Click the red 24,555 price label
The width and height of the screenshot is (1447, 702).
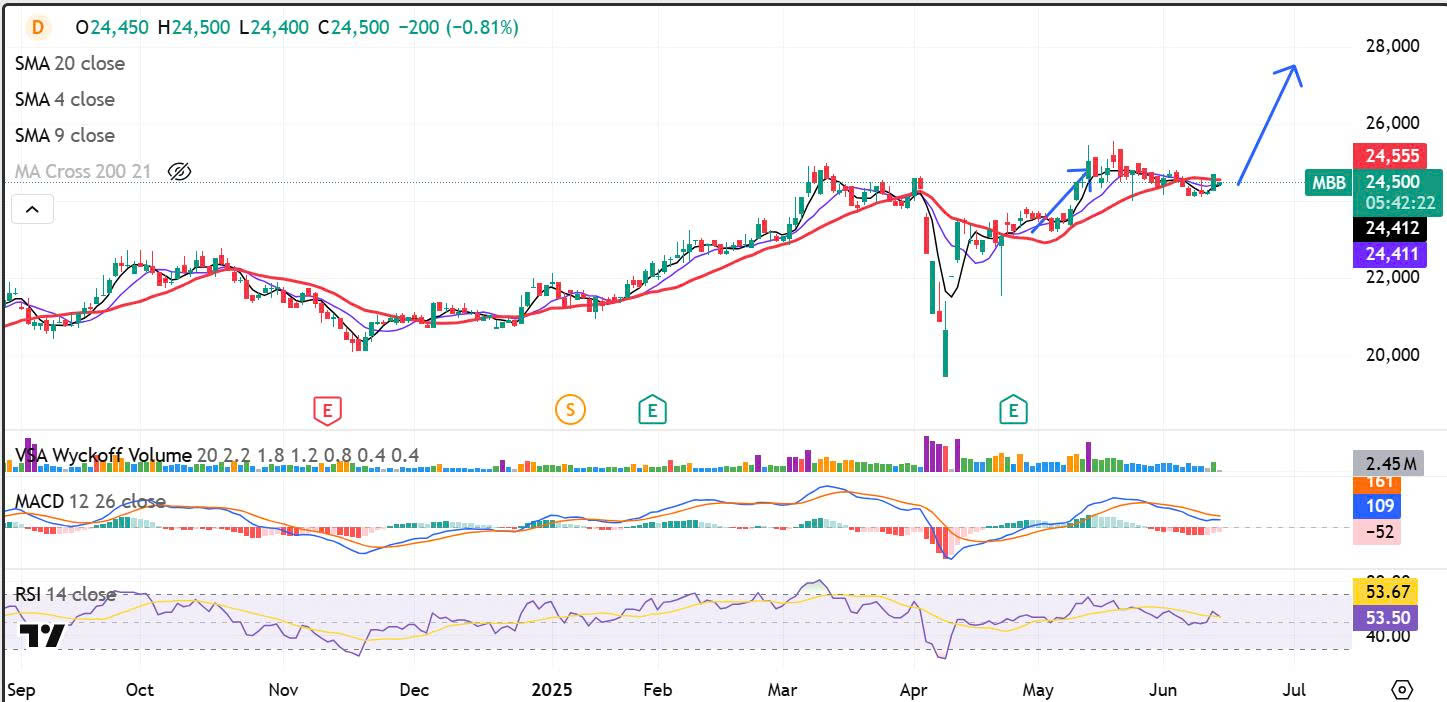point(1390,156)
